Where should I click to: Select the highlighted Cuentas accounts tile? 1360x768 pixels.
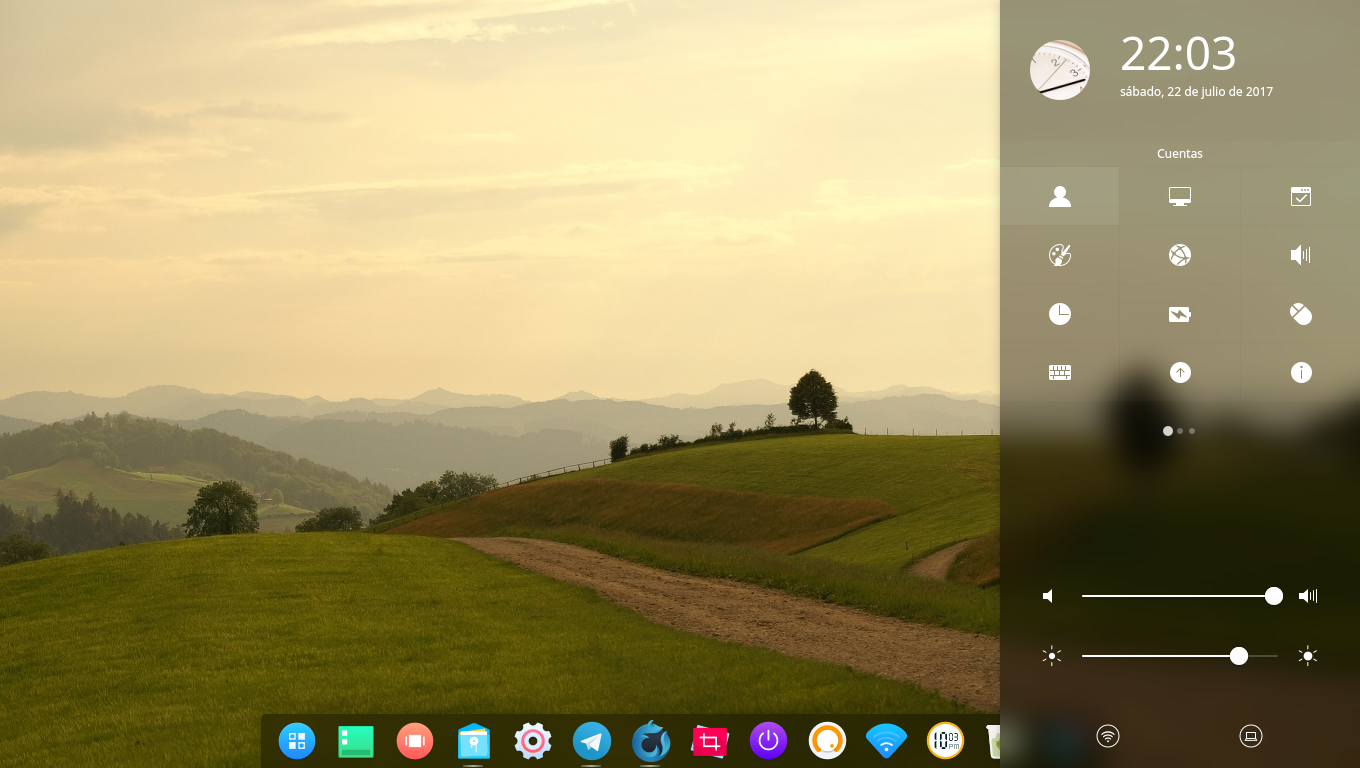pos(1060,196)
